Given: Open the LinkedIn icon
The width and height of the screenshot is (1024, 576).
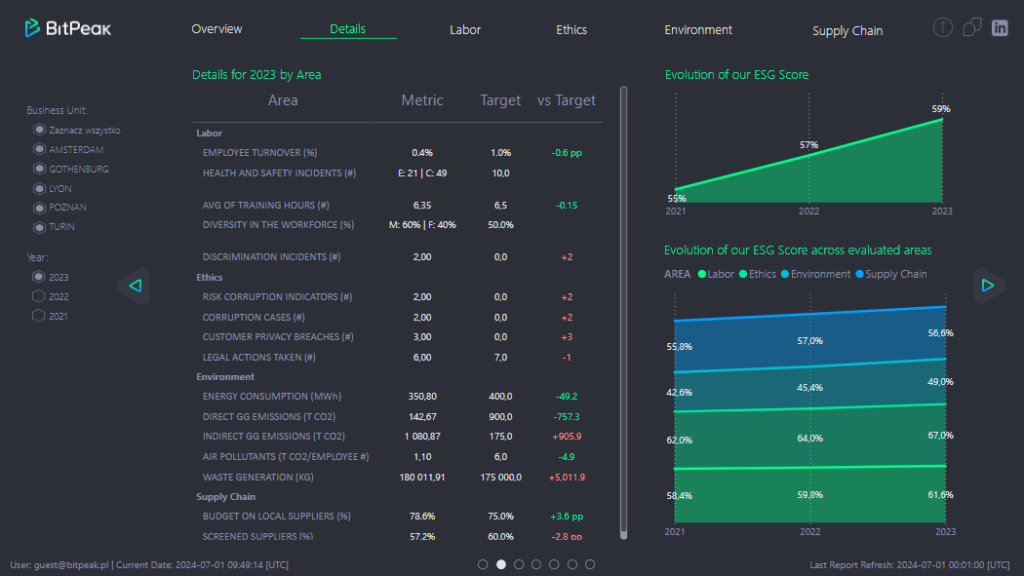Looking at the screenshot, I should (x=1000, y=28).
